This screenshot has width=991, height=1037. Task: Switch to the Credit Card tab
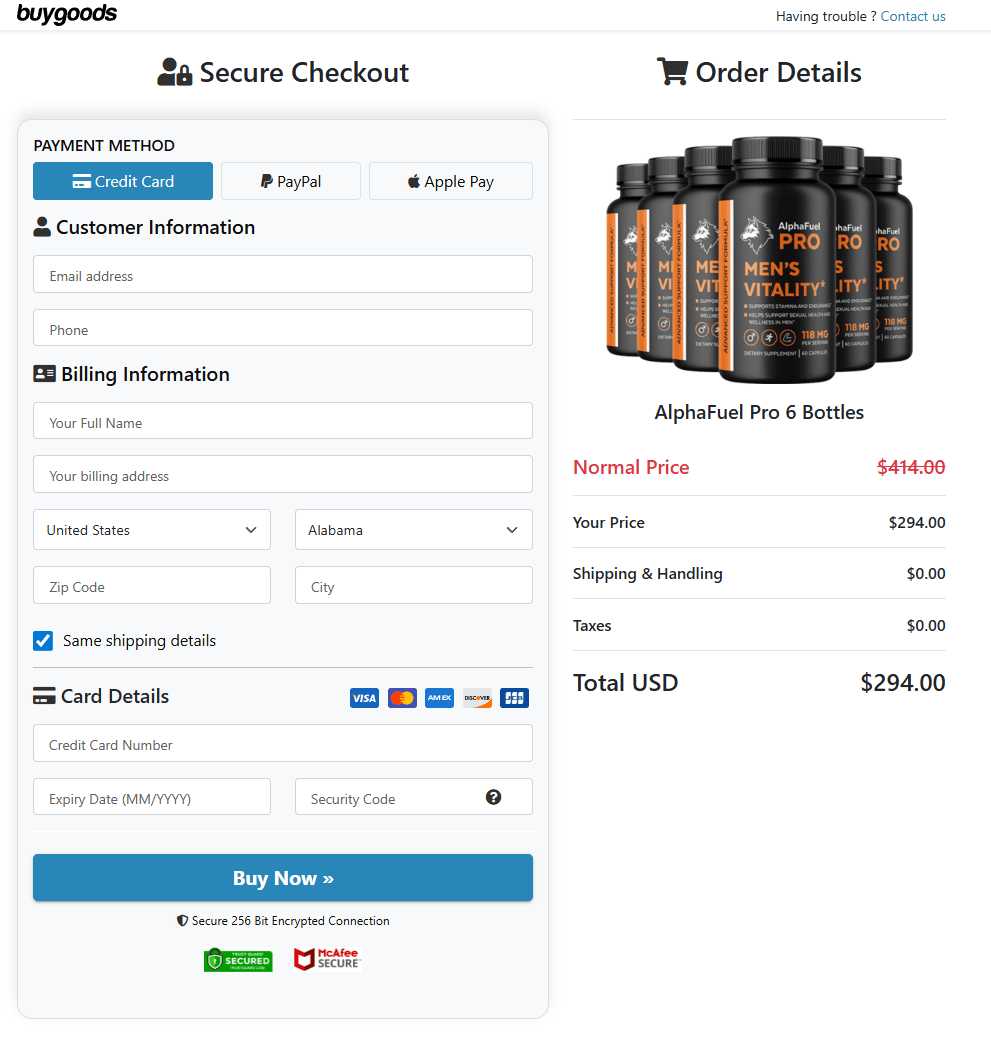point(122,181)
